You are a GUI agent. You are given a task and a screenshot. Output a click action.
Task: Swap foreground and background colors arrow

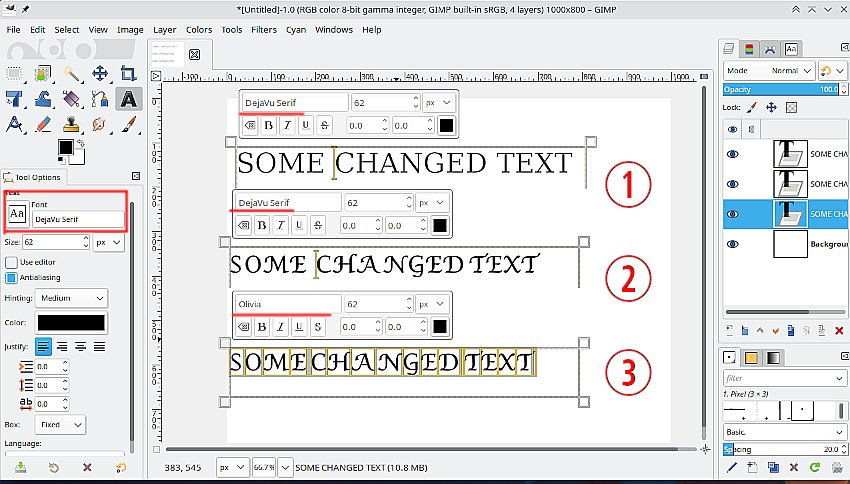tap(81, 143)
